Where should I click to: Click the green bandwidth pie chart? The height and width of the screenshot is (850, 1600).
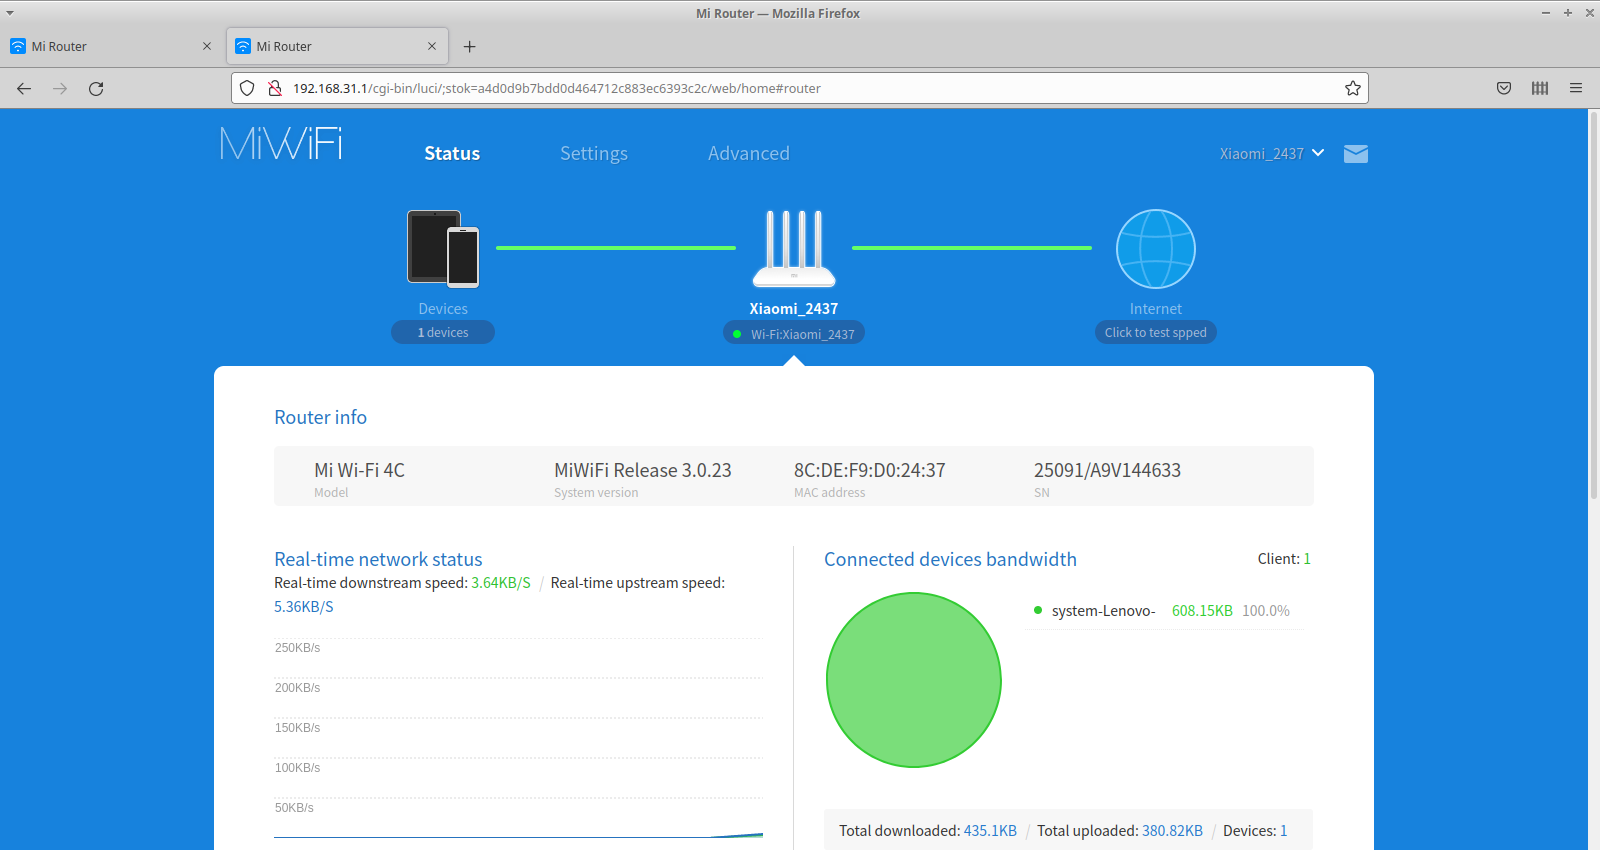[914, 680]
